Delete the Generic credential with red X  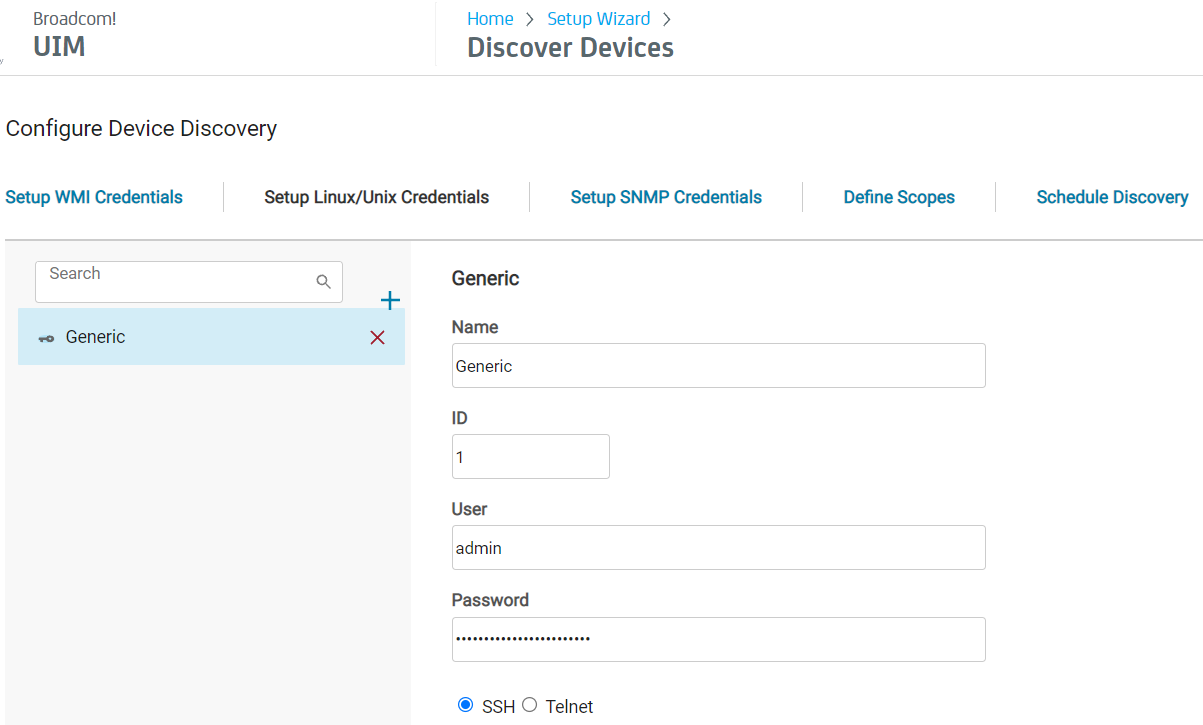377,338
